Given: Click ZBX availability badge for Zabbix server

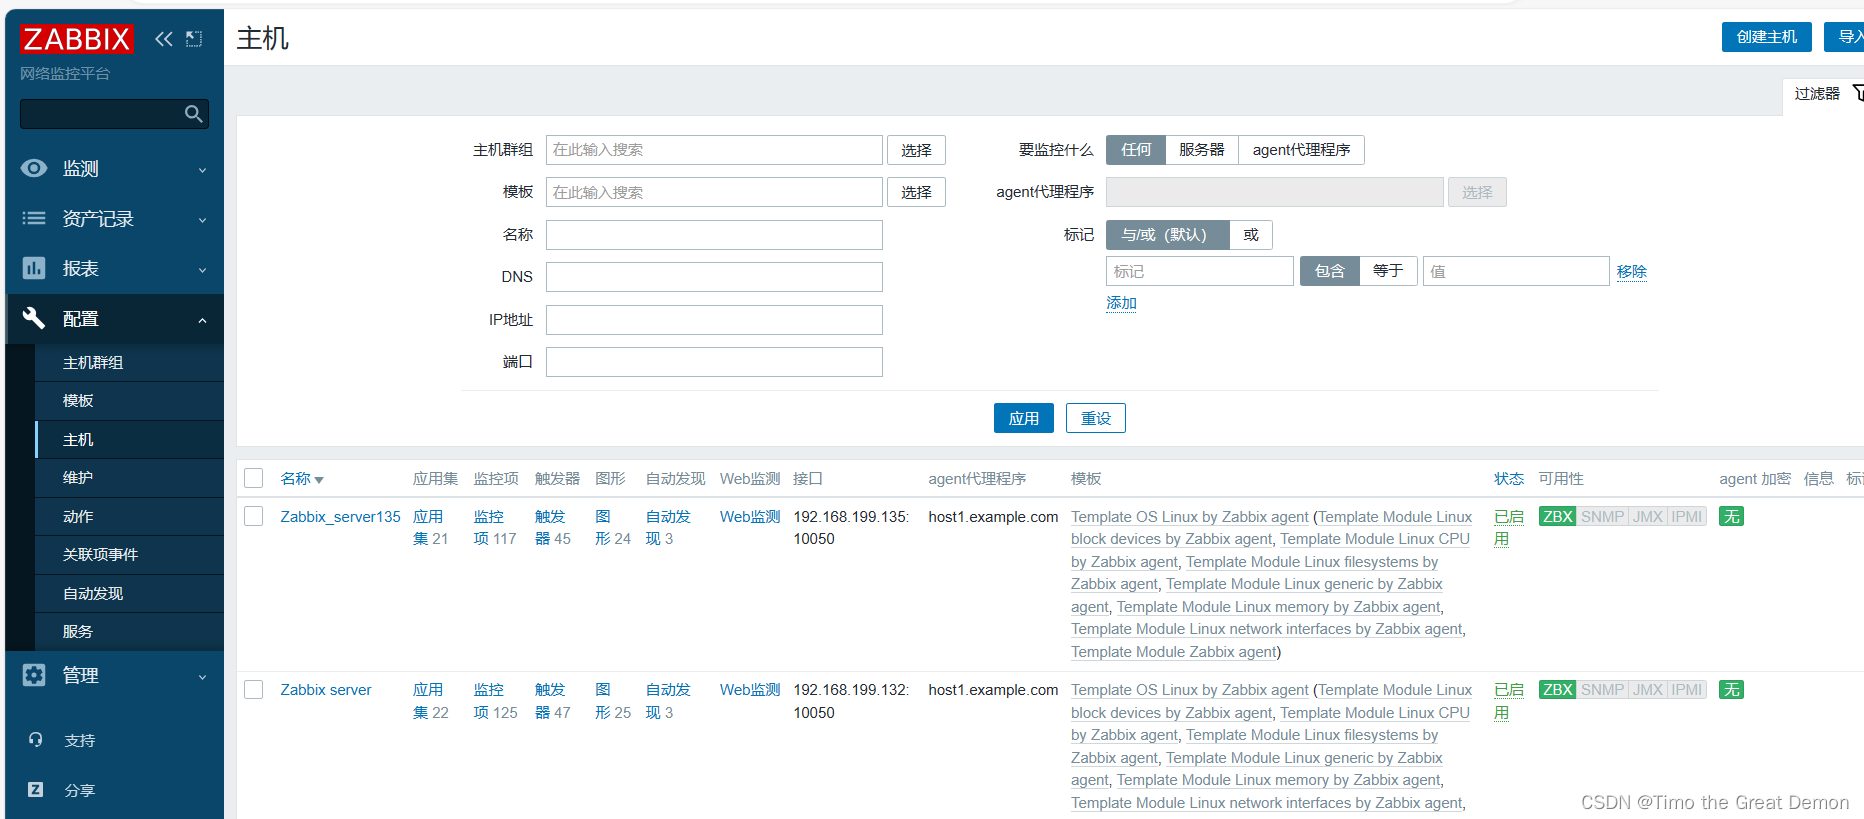Looking at the screenshot, I should 1557,690.
